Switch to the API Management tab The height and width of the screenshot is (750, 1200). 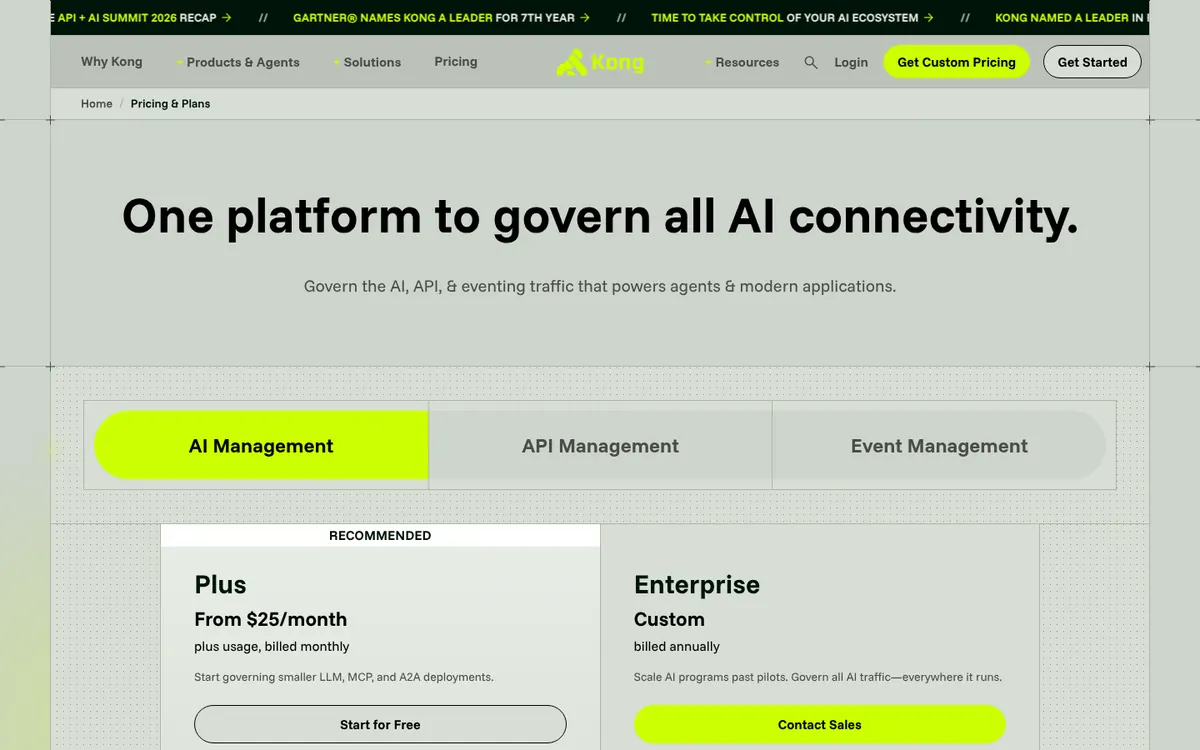(x=600, y=446)
